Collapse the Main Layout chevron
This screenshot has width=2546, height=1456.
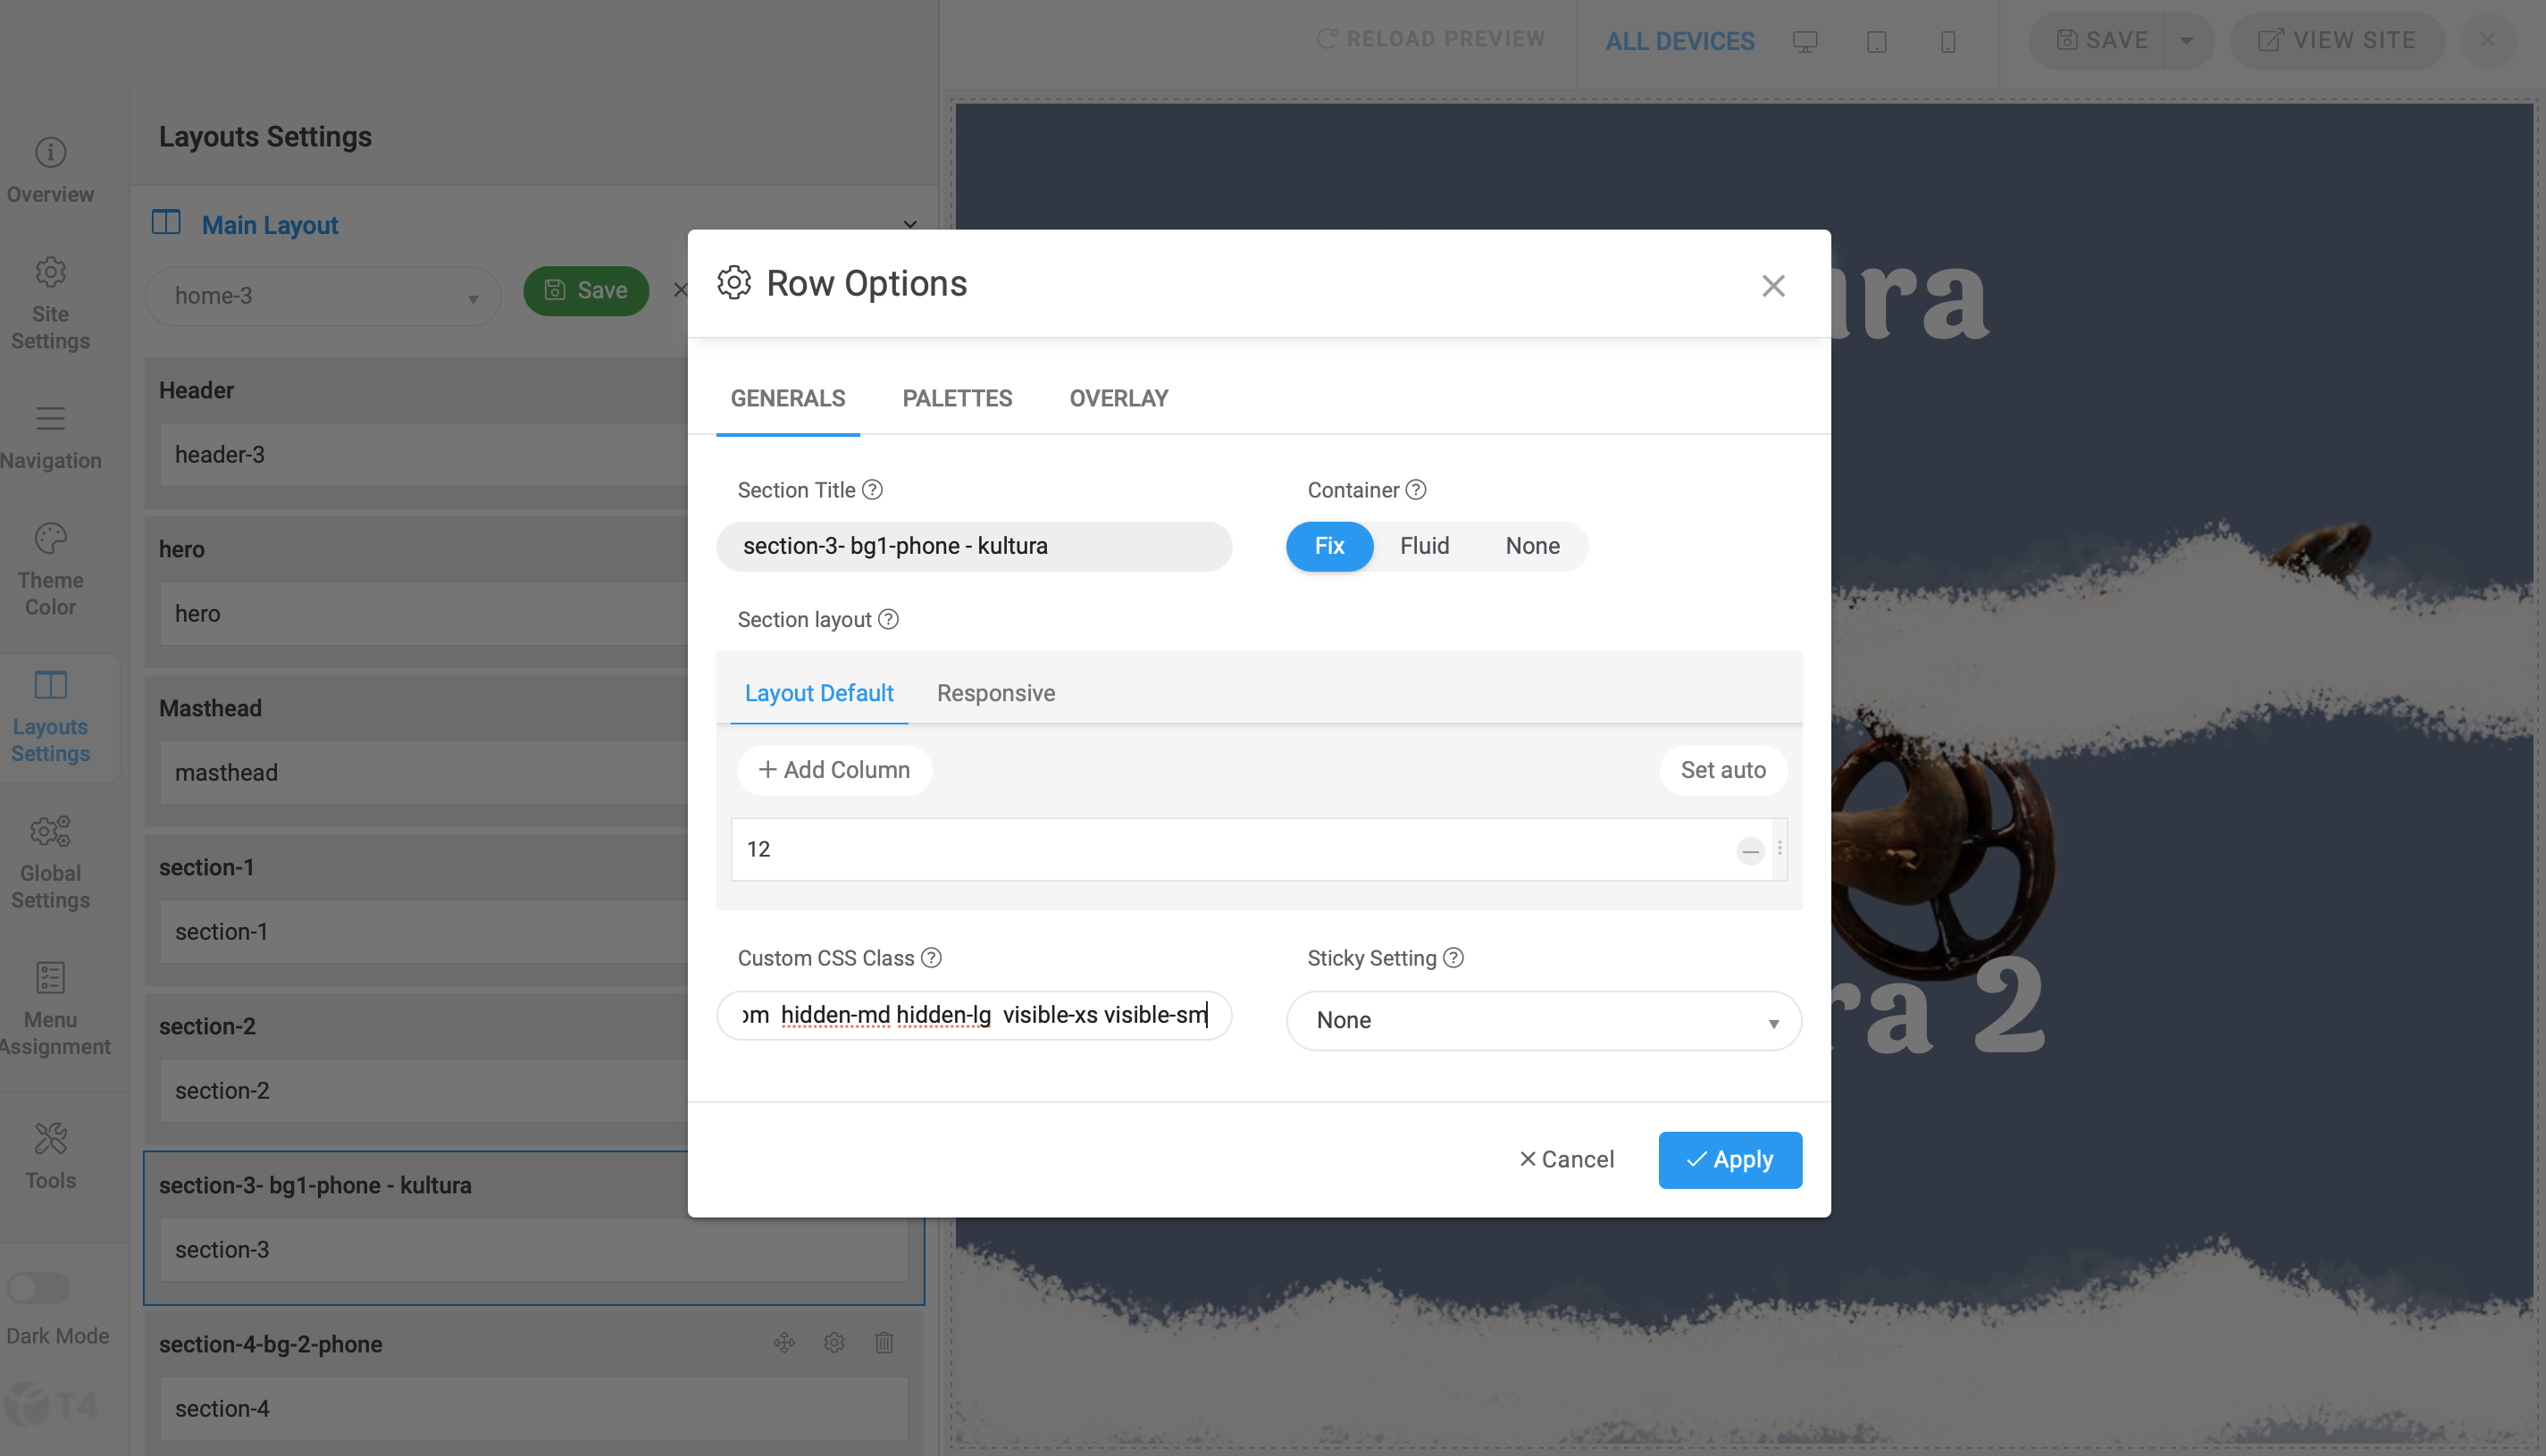[x=909, y=224]
